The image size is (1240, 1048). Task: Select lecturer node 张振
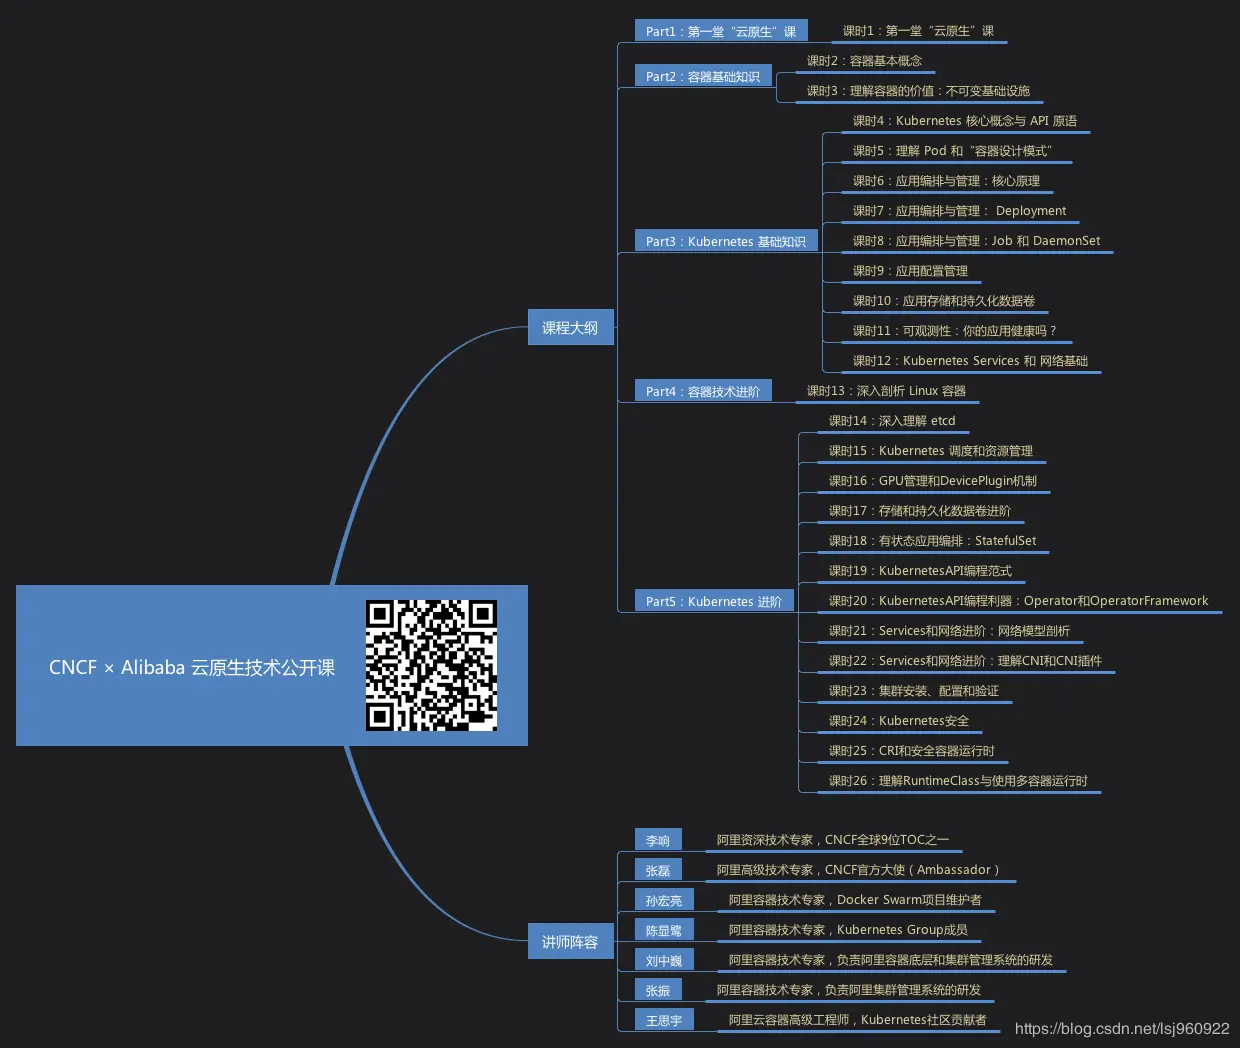pos(658,991)
